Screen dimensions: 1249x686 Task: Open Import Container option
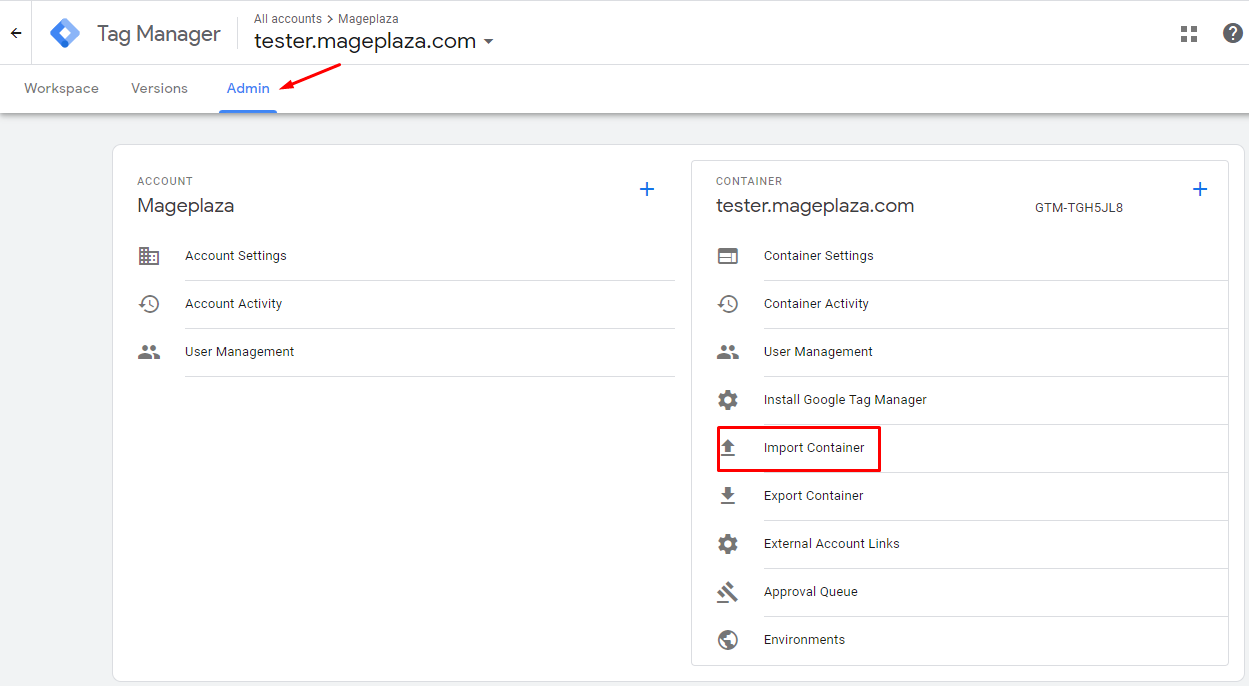814,448
